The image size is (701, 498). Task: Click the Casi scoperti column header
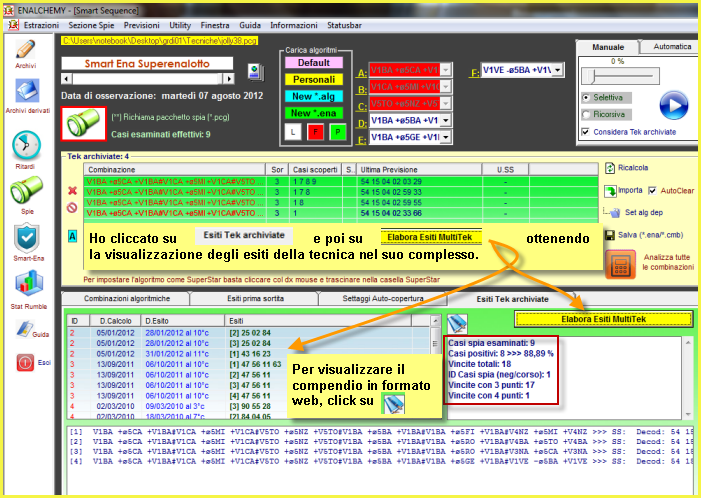315,169
